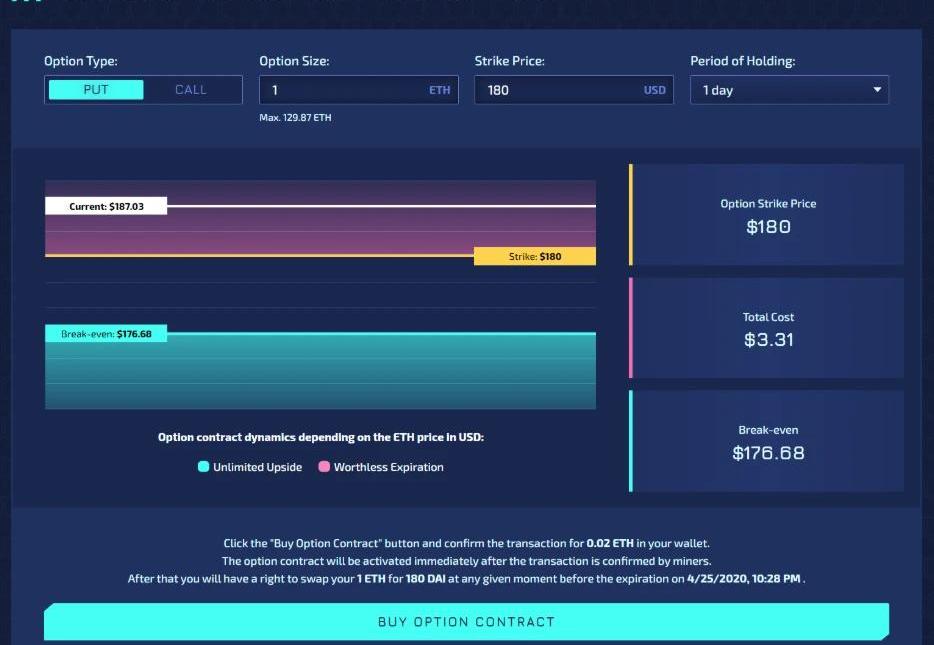Click the pink Worthless Expiration legend dot
934x645 pixels.
(x=324, y=467)
